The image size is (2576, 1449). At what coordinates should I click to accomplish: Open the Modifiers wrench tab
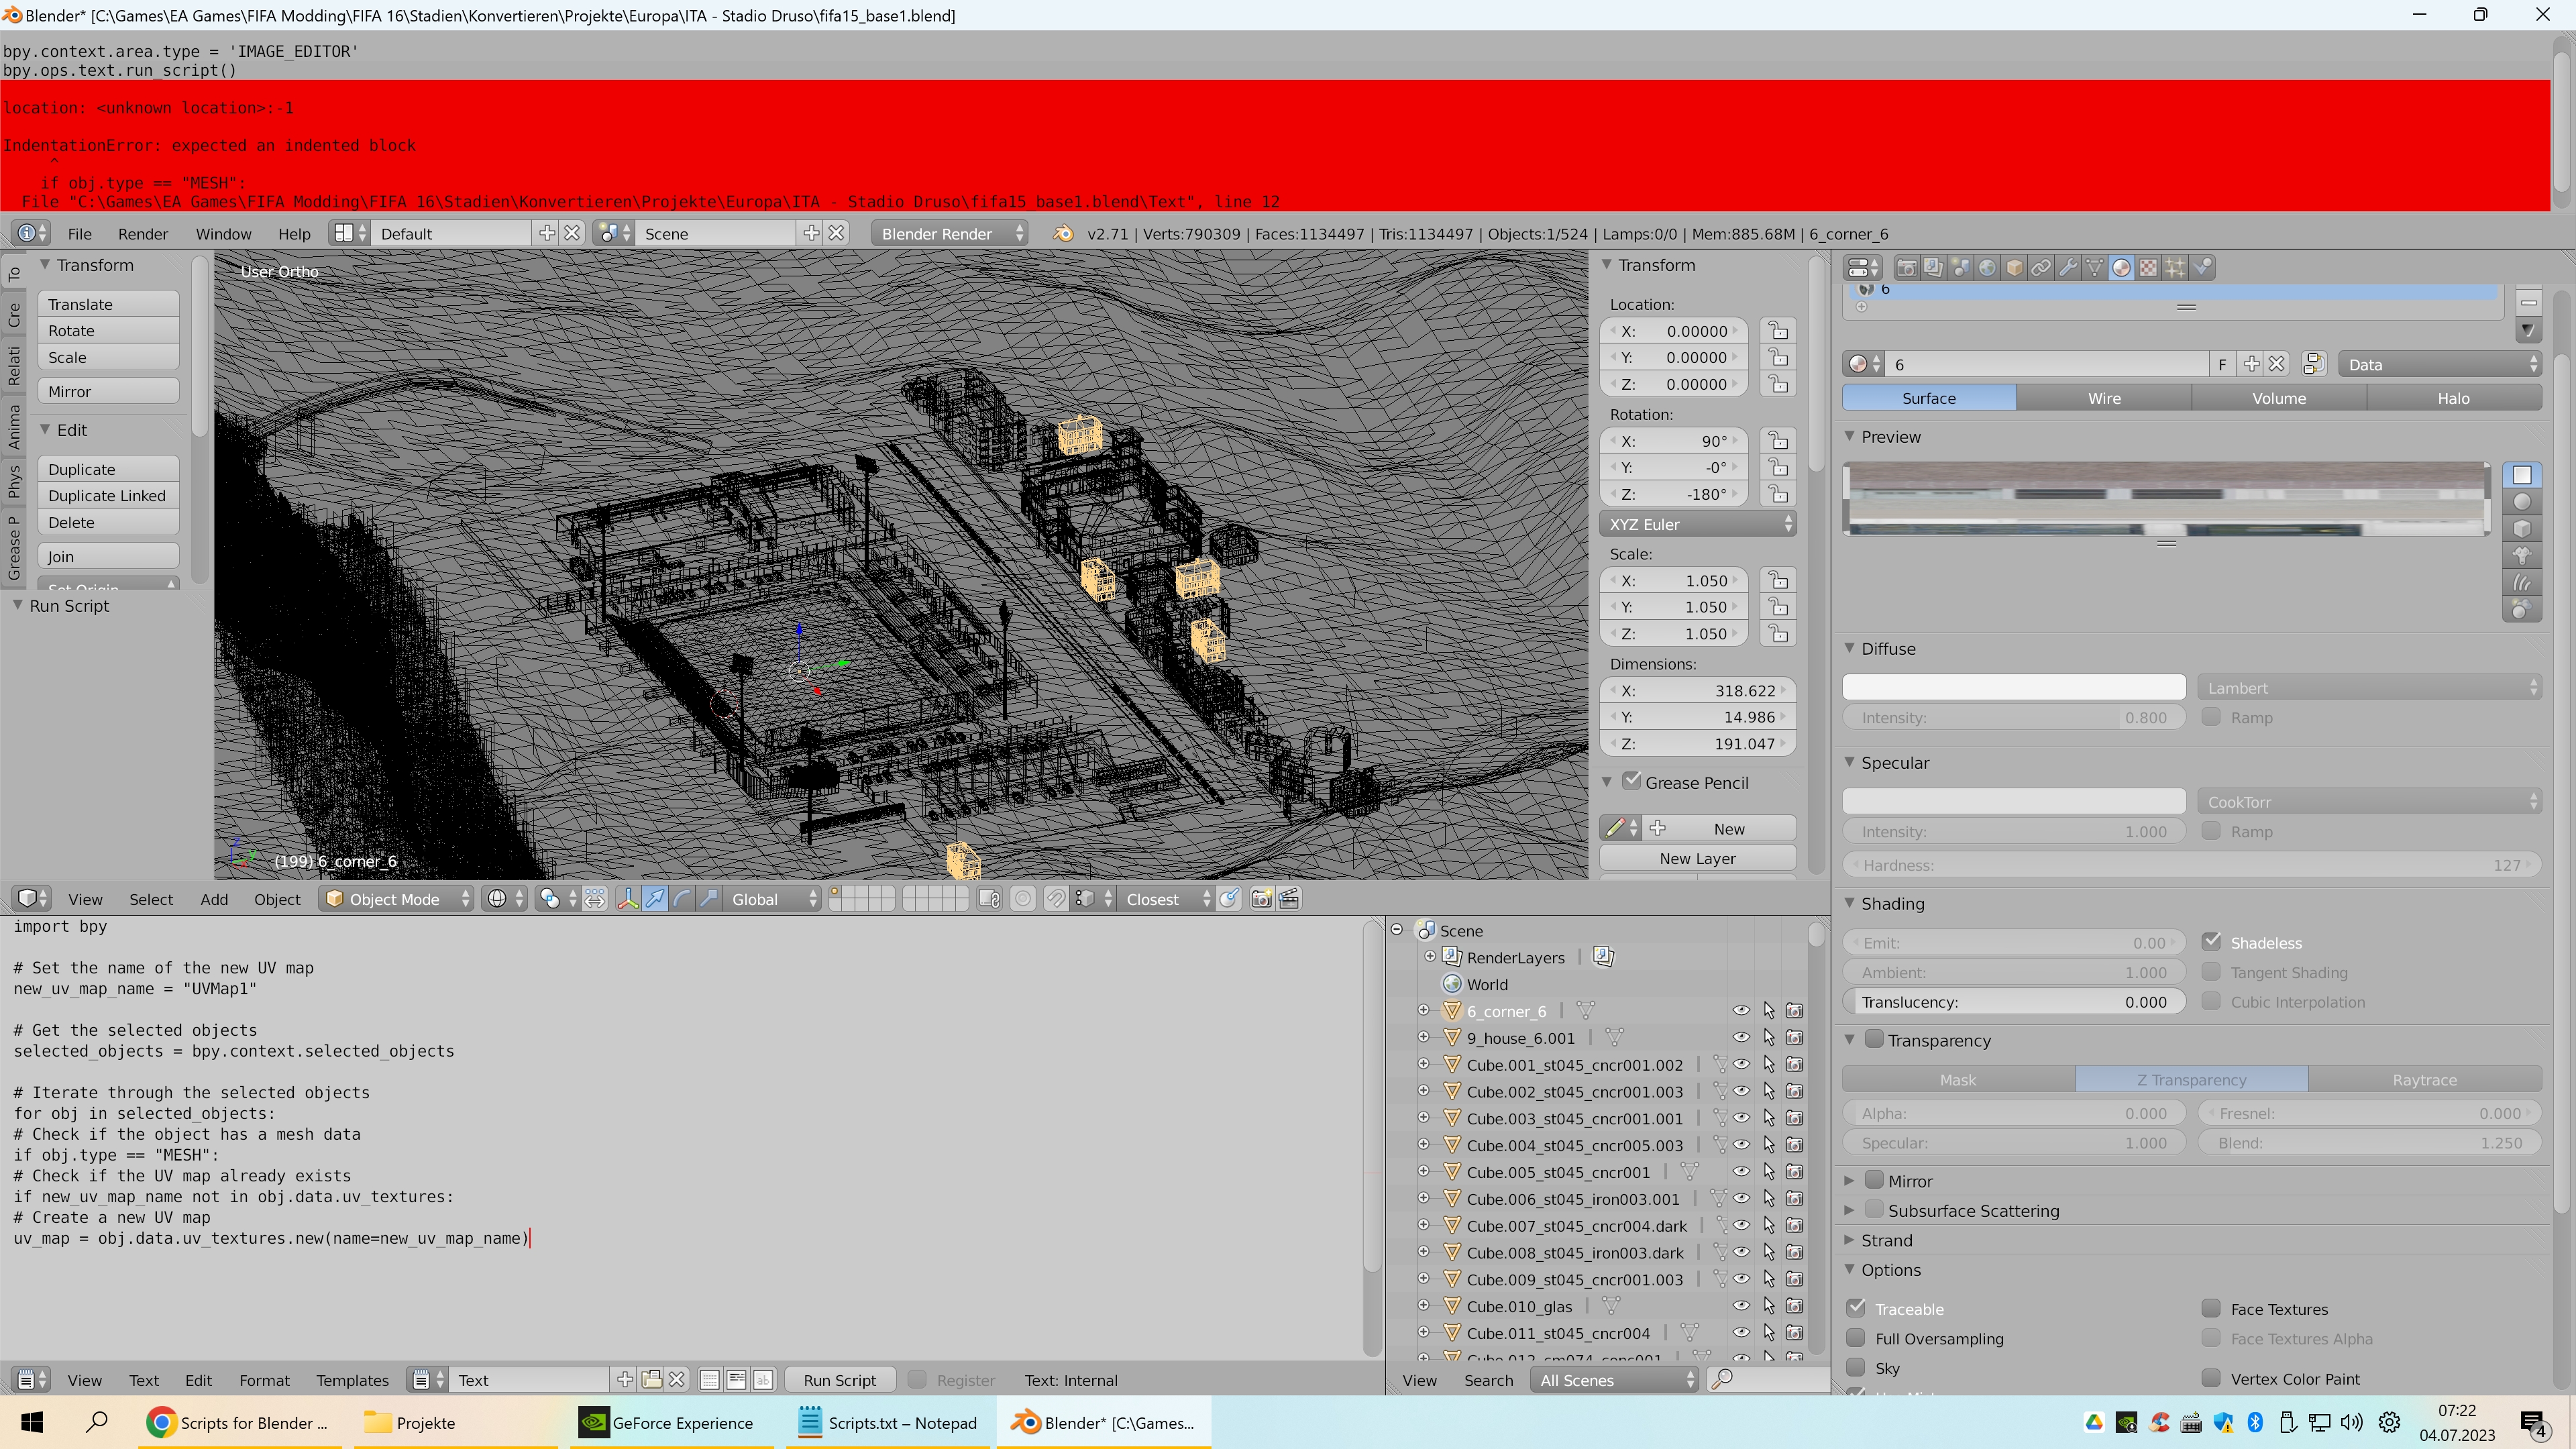tap(2068, 267)
